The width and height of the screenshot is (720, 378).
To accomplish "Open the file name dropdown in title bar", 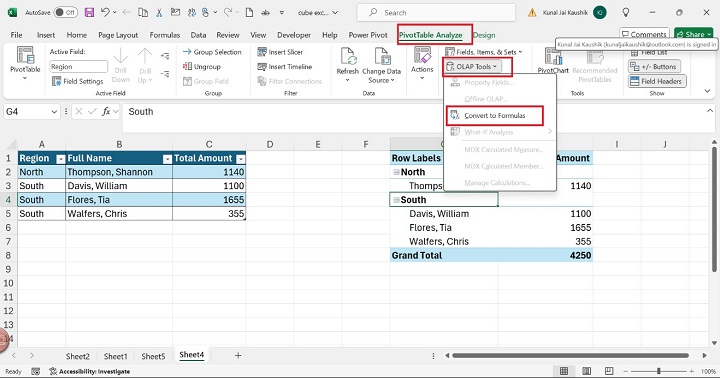I will (335, 13).
